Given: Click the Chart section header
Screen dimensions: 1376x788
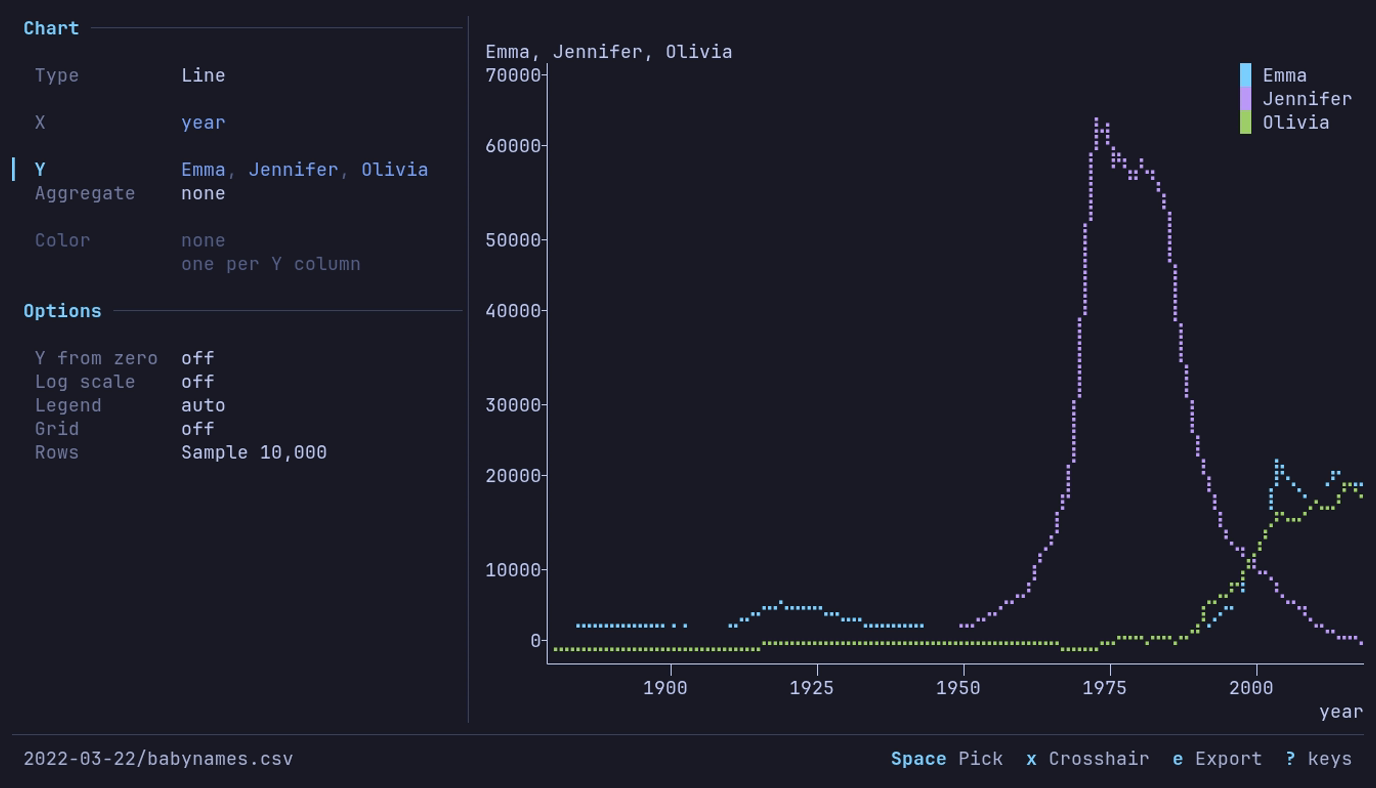Looking at the screenshot, I should (x=51, y=28).
